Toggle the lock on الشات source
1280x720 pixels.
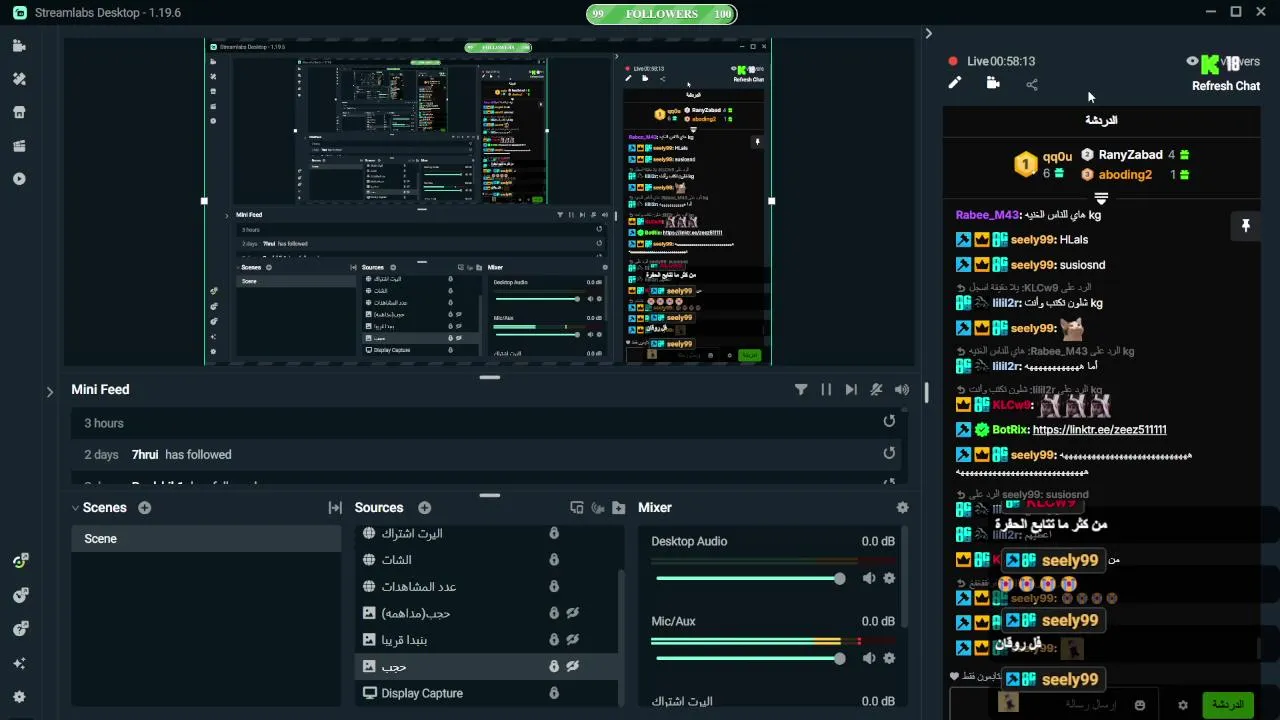tap(554, 560)
